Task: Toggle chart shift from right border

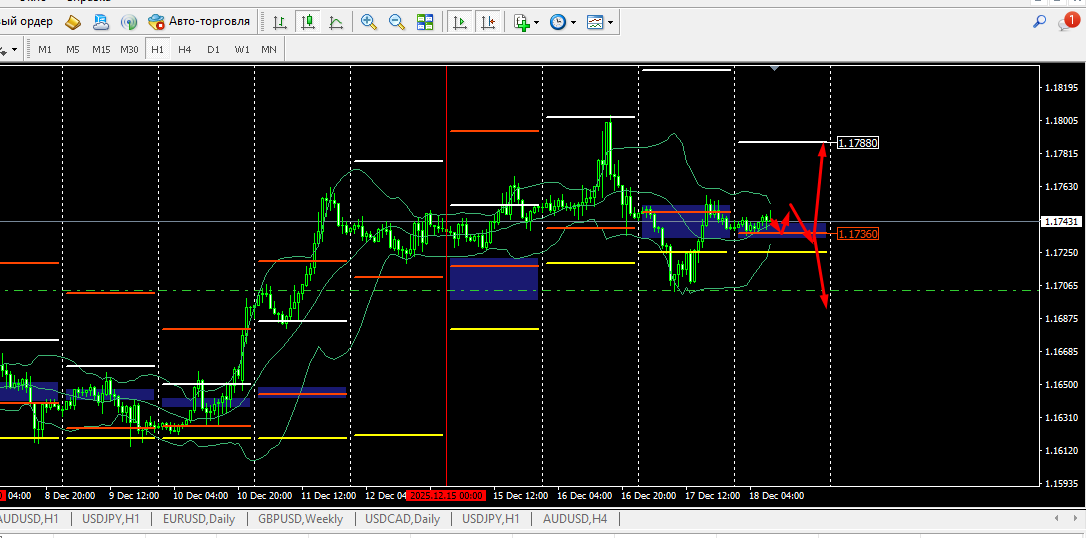Action: click(x=488, y=22)
